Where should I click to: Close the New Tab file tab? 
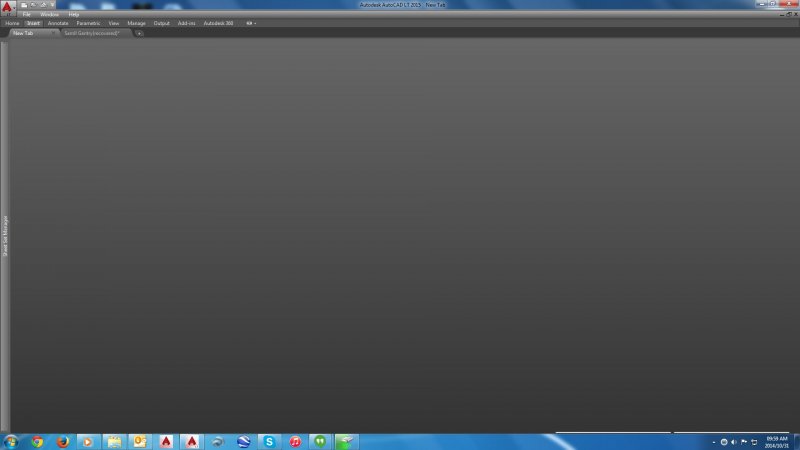[x=53, y=33]
